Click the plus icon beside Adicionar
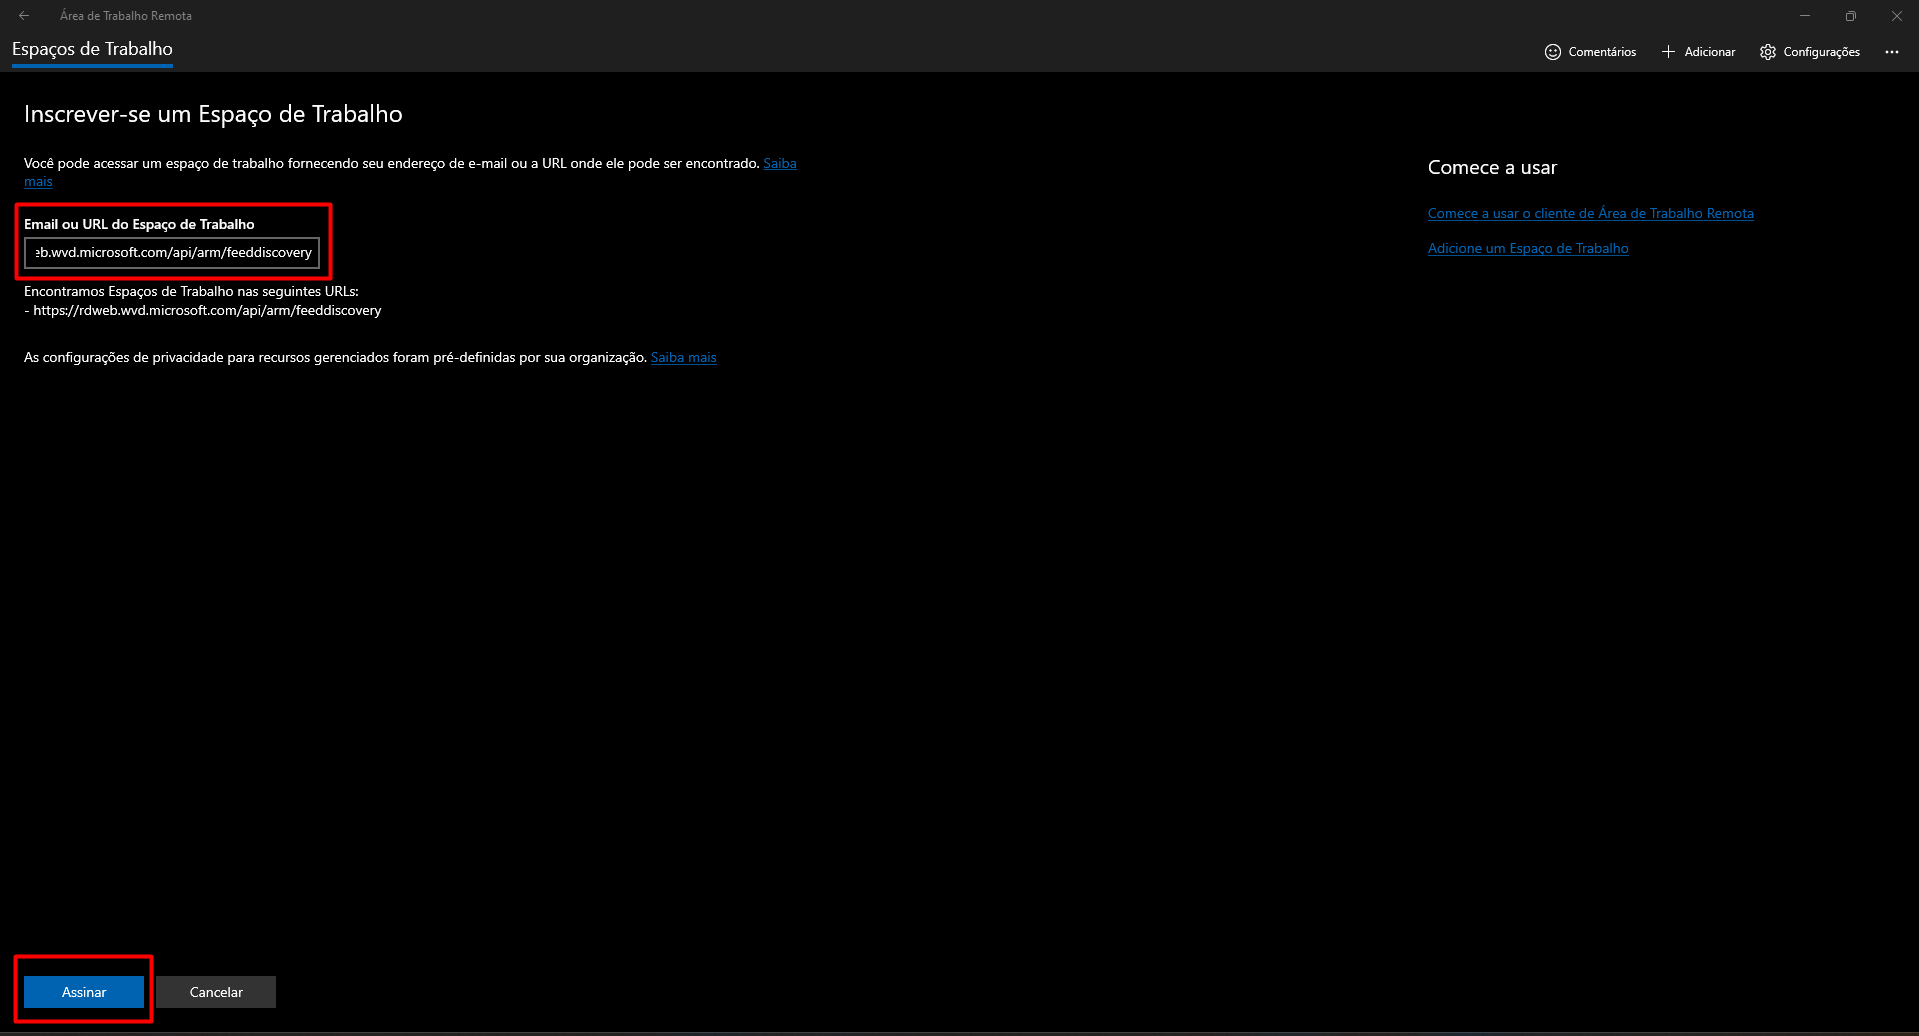Screen dimensions: 1919x1036 pyautogui.click(x=1668, y=52)
